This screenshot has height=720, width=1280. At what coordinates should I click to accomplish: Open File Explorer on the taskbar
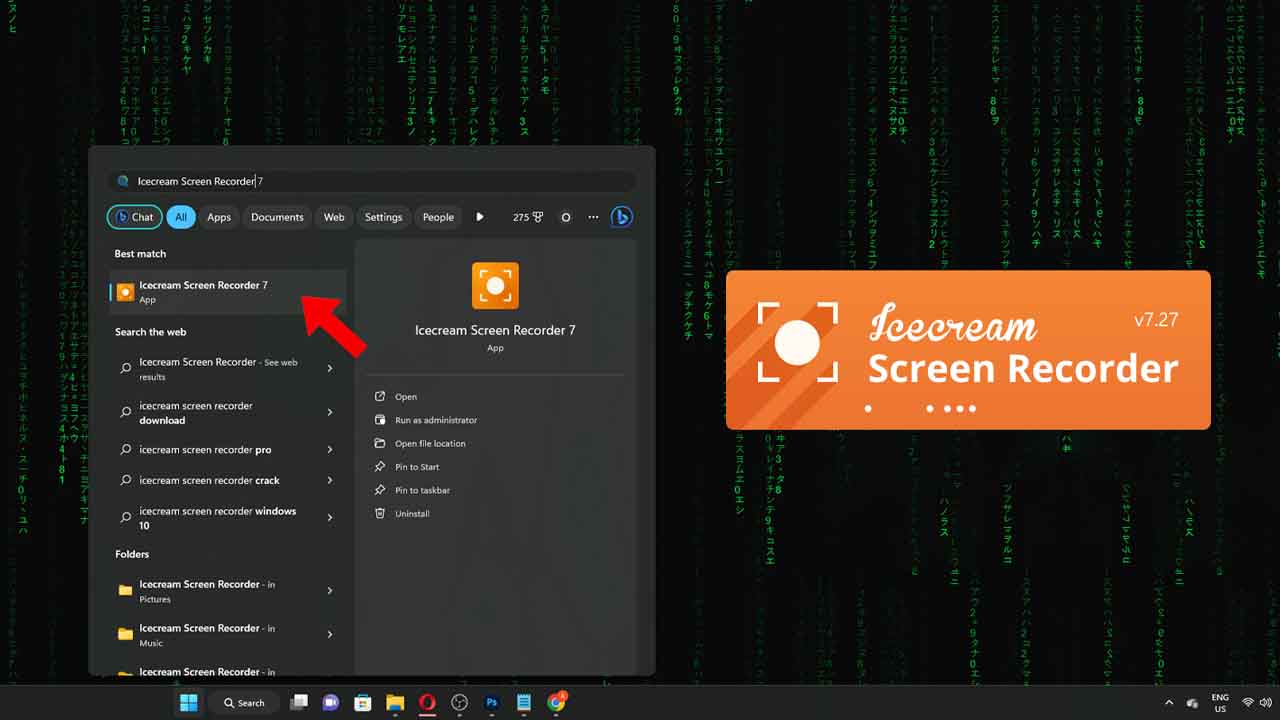(x=395, y=703)
